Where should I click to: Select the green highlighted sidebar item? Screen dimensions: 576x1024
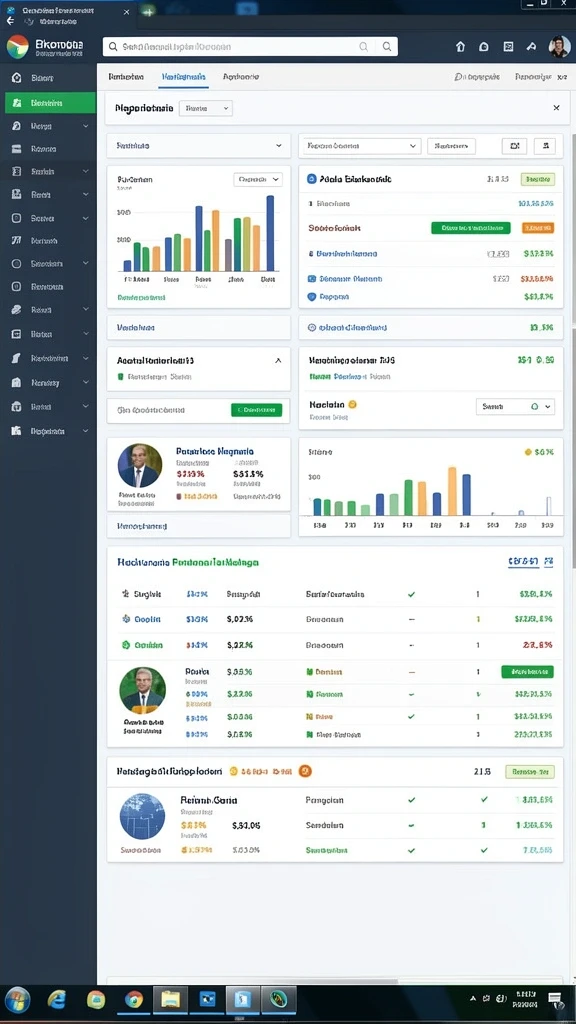(x=50, y=103)
